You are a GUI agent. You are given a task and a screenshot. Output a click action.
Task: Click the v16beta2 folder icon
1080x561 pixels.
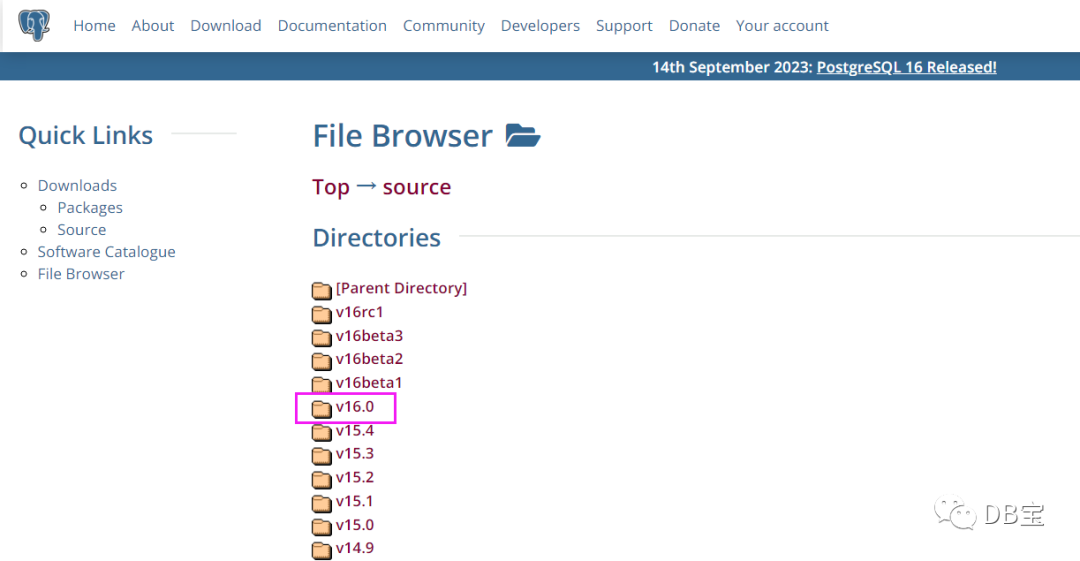click(322, 361)
